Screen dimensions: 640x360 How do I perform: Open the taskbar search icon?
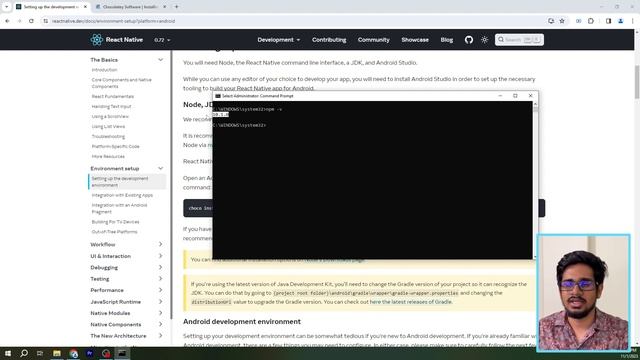[24, 353]
